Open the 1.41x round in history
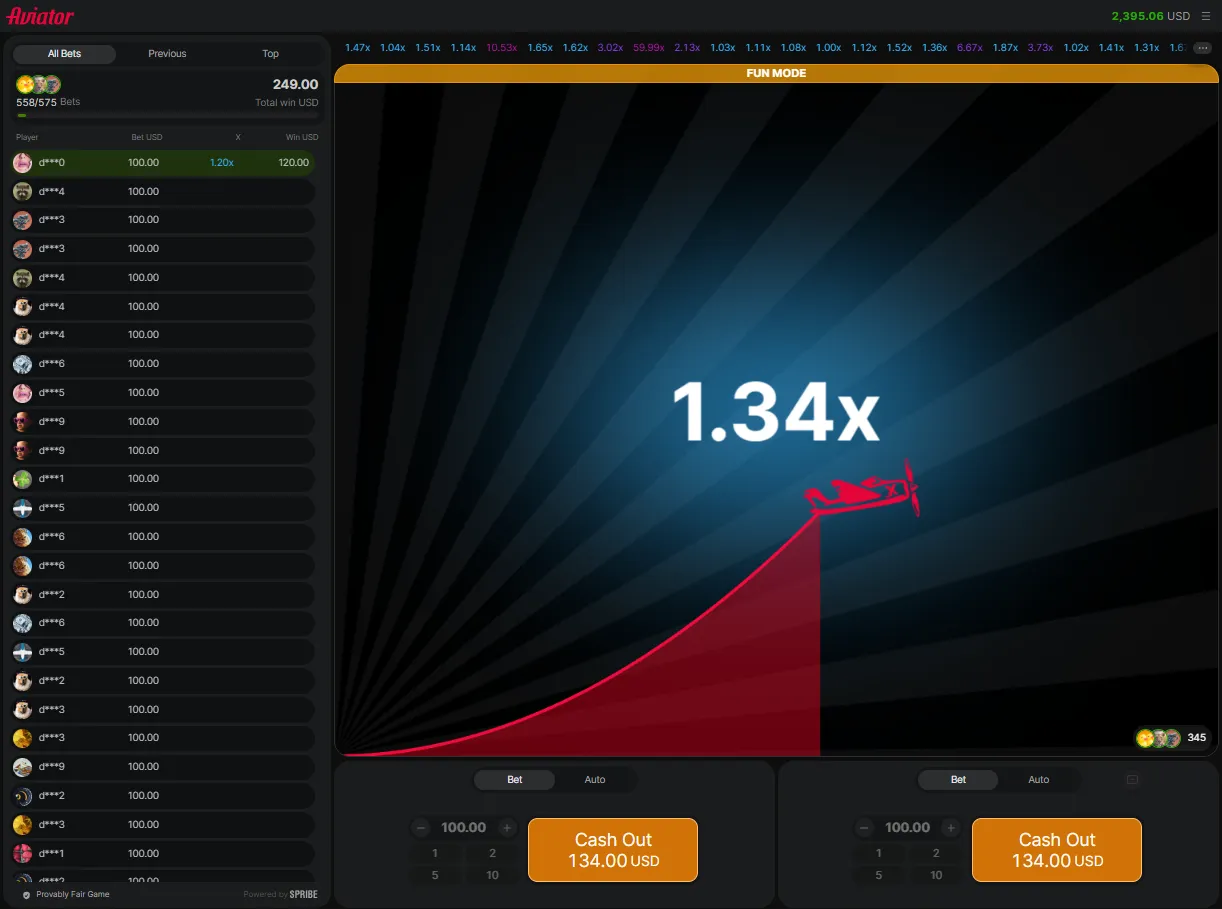The width and height of the screenshot is (1222, 909). 1111,48
